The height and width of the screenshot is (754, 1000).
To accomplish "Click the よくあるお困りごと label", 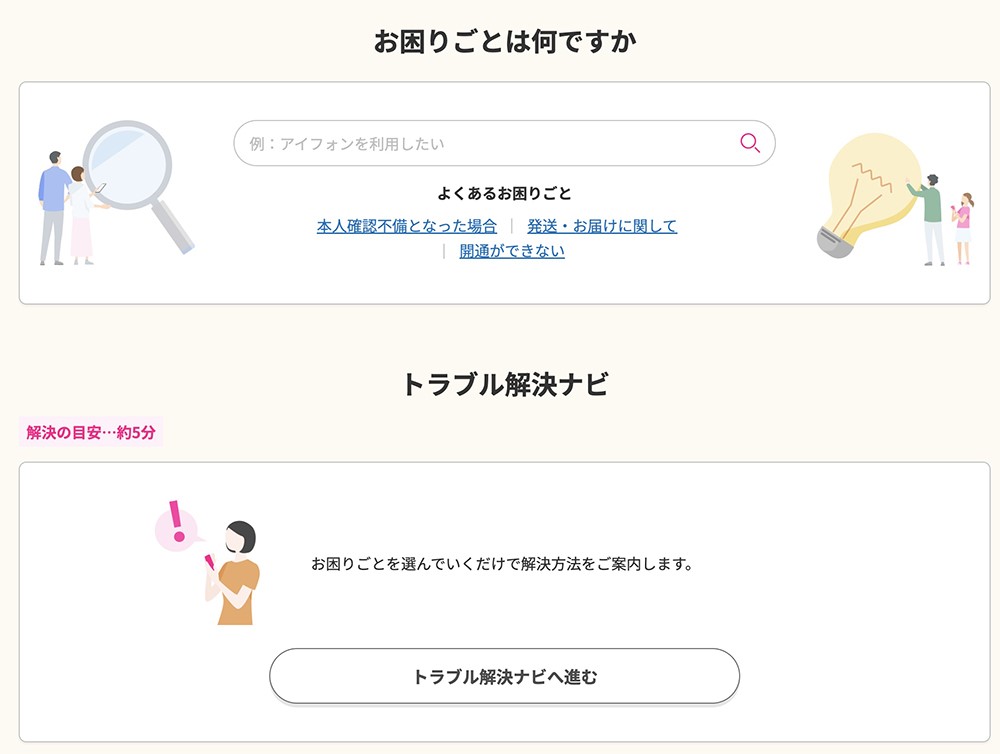I will coord(504,191).
